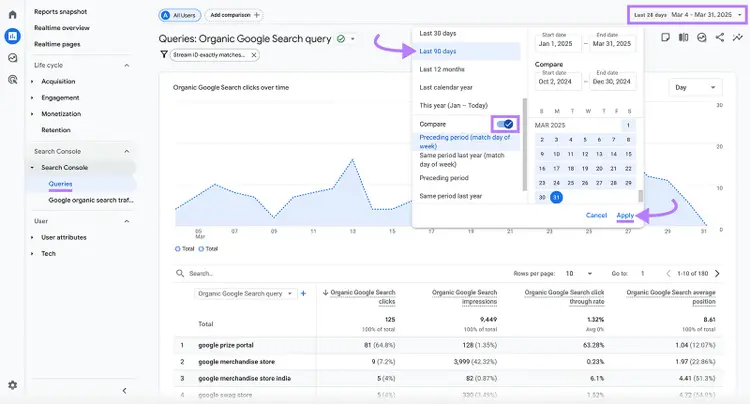
Task: Open Organic Google Search query dimension dropdown
Action: [x=245, y=294]
